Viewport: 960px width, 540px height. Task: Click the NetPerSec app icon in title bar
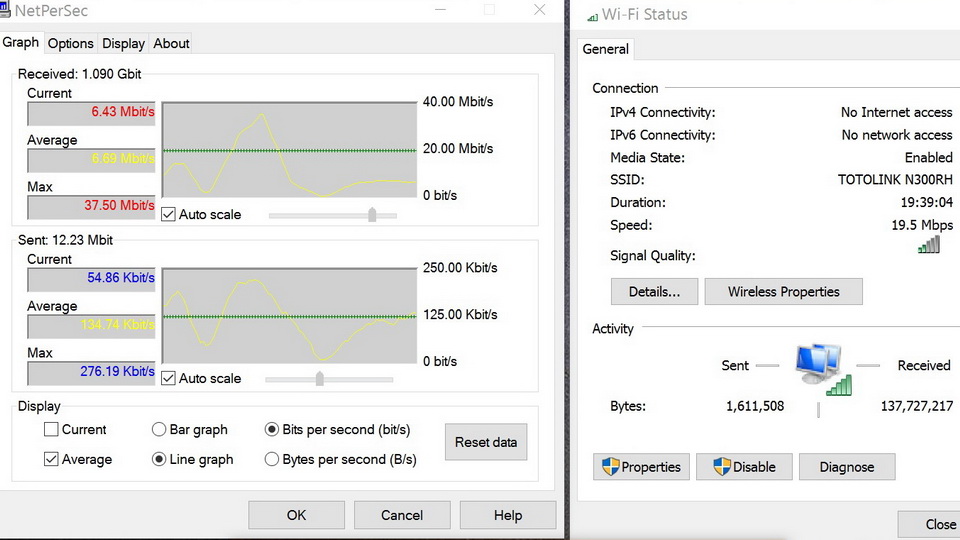(x=6, y=11)
